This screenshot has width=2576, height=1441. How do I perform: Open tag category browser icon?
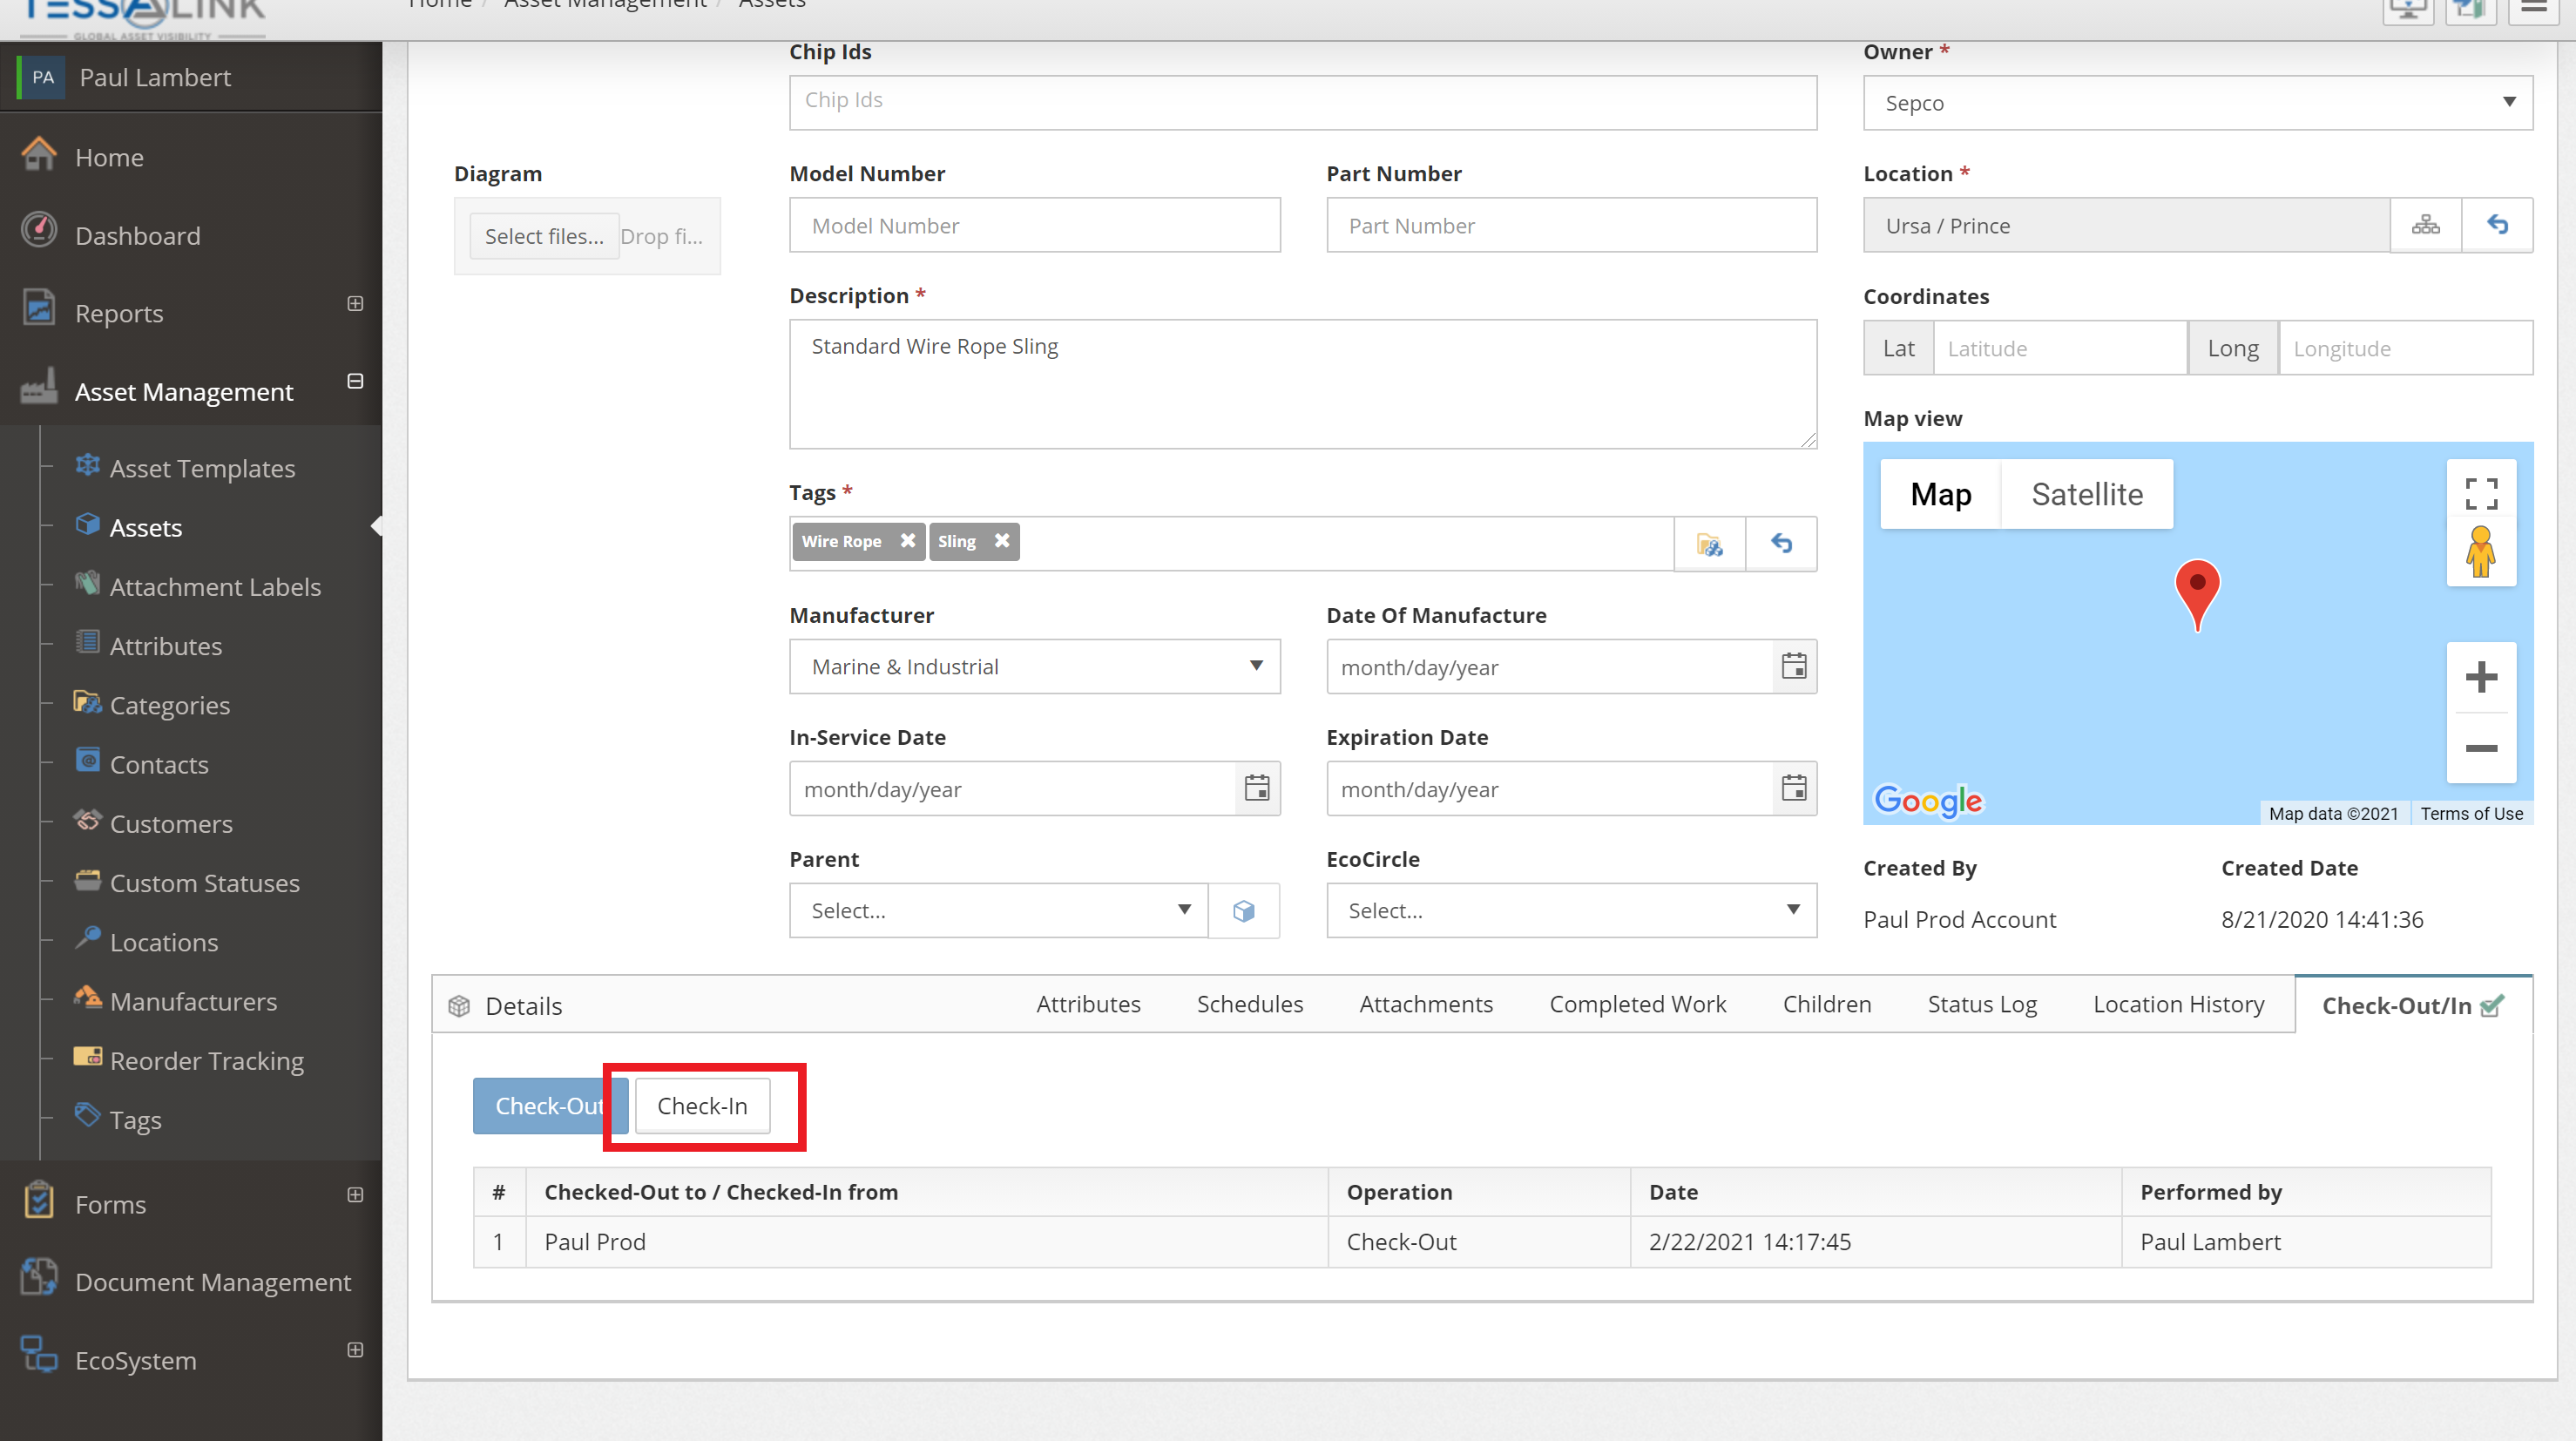1709,544
